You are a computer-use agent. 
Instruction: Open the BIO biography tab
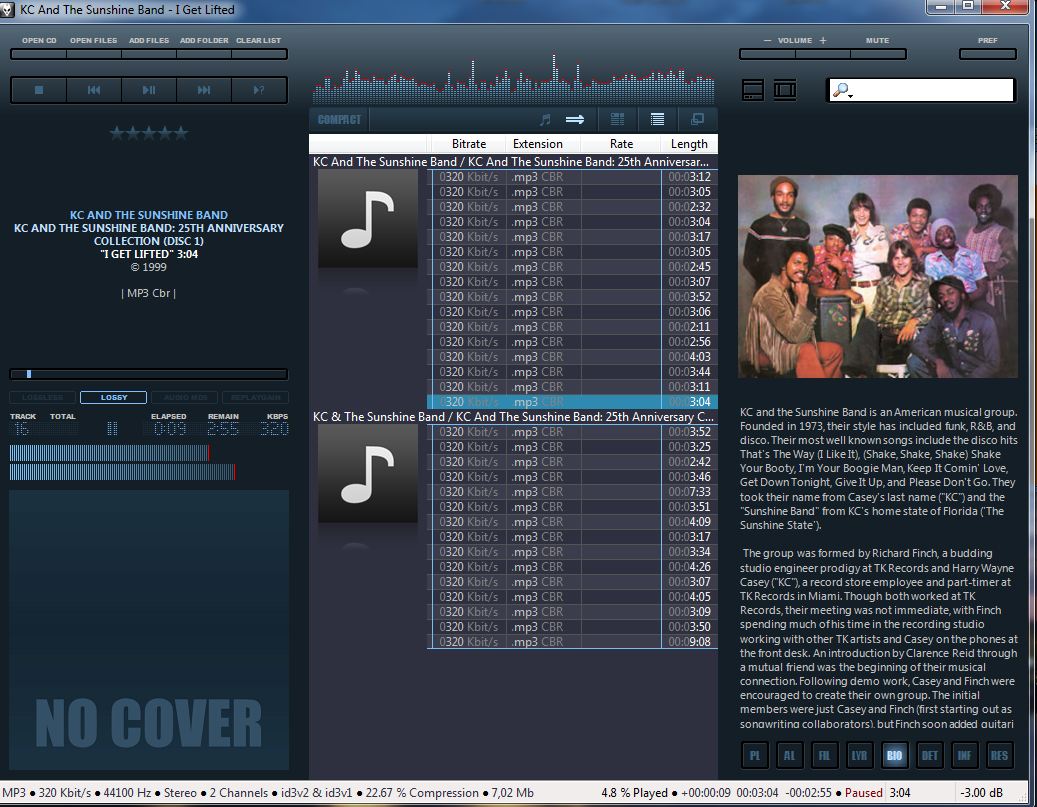tap(894, 755)
